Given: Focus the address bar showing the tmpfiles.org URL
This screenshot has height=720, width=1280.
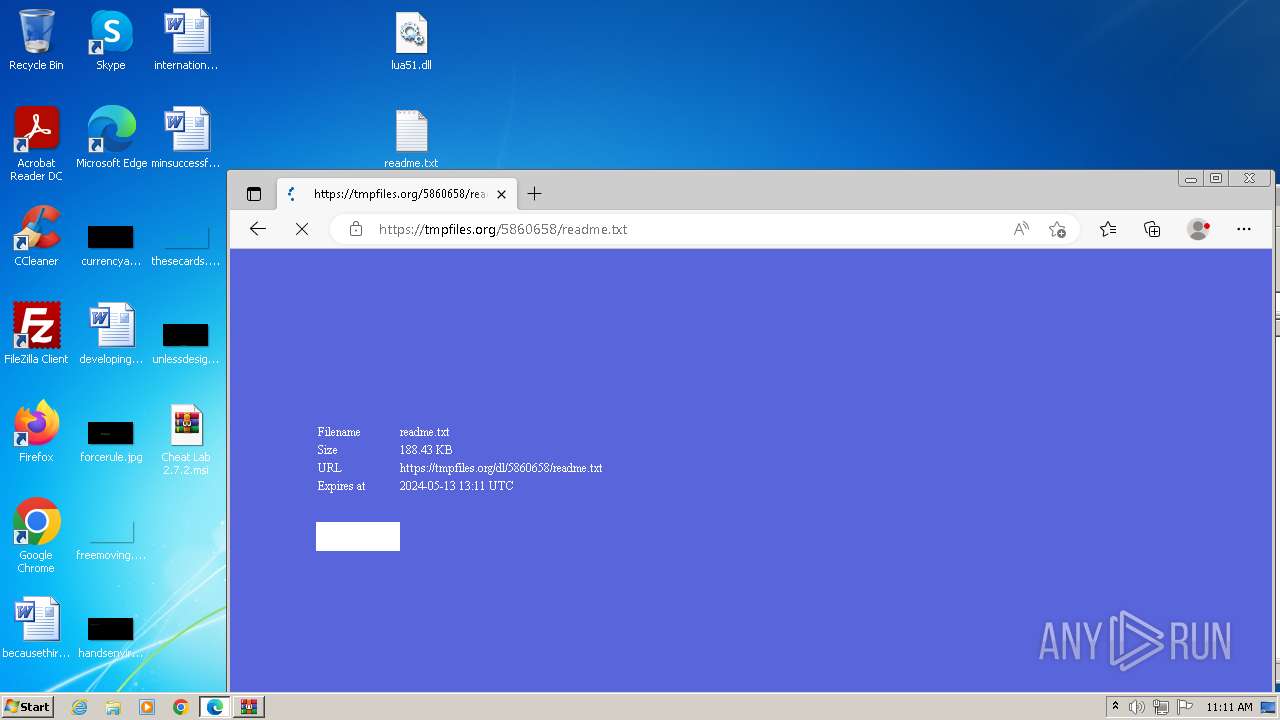Looking at the screenshot, I should [690, 229].
